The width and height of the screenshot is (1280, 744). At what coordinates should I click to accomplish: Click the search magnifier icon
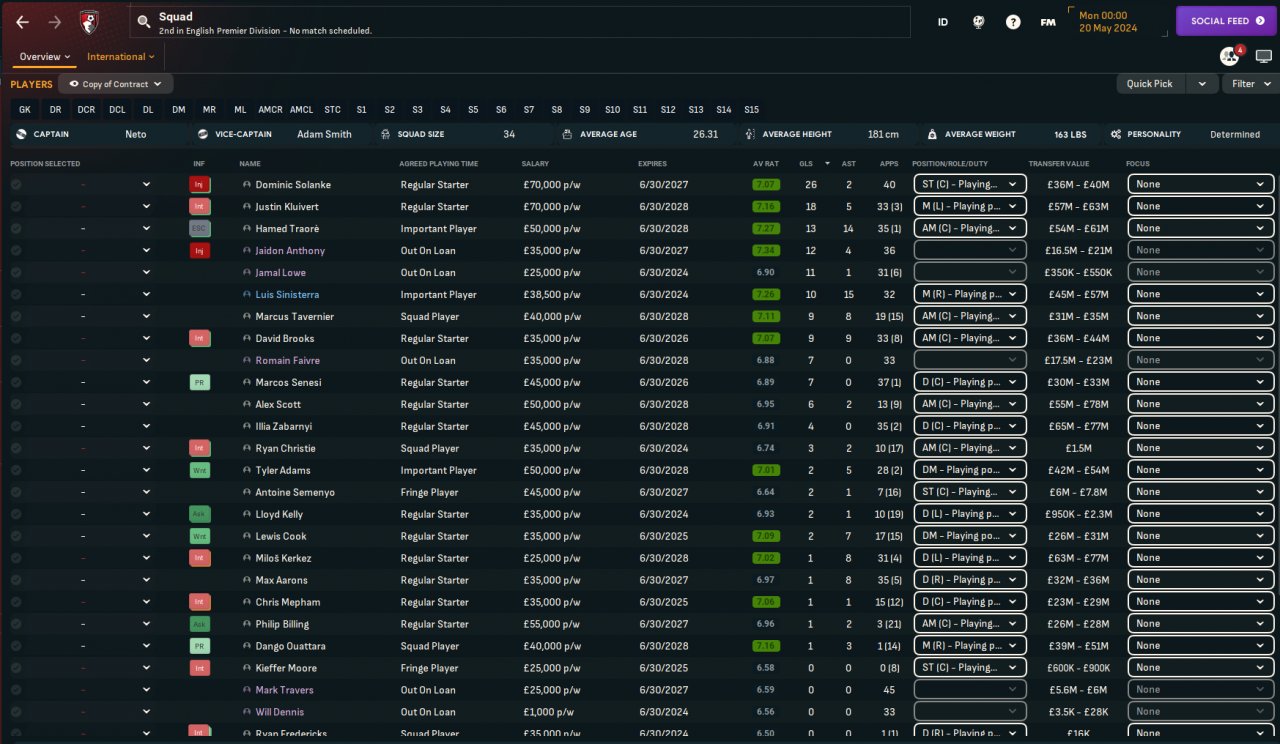(x=144, y=22)
